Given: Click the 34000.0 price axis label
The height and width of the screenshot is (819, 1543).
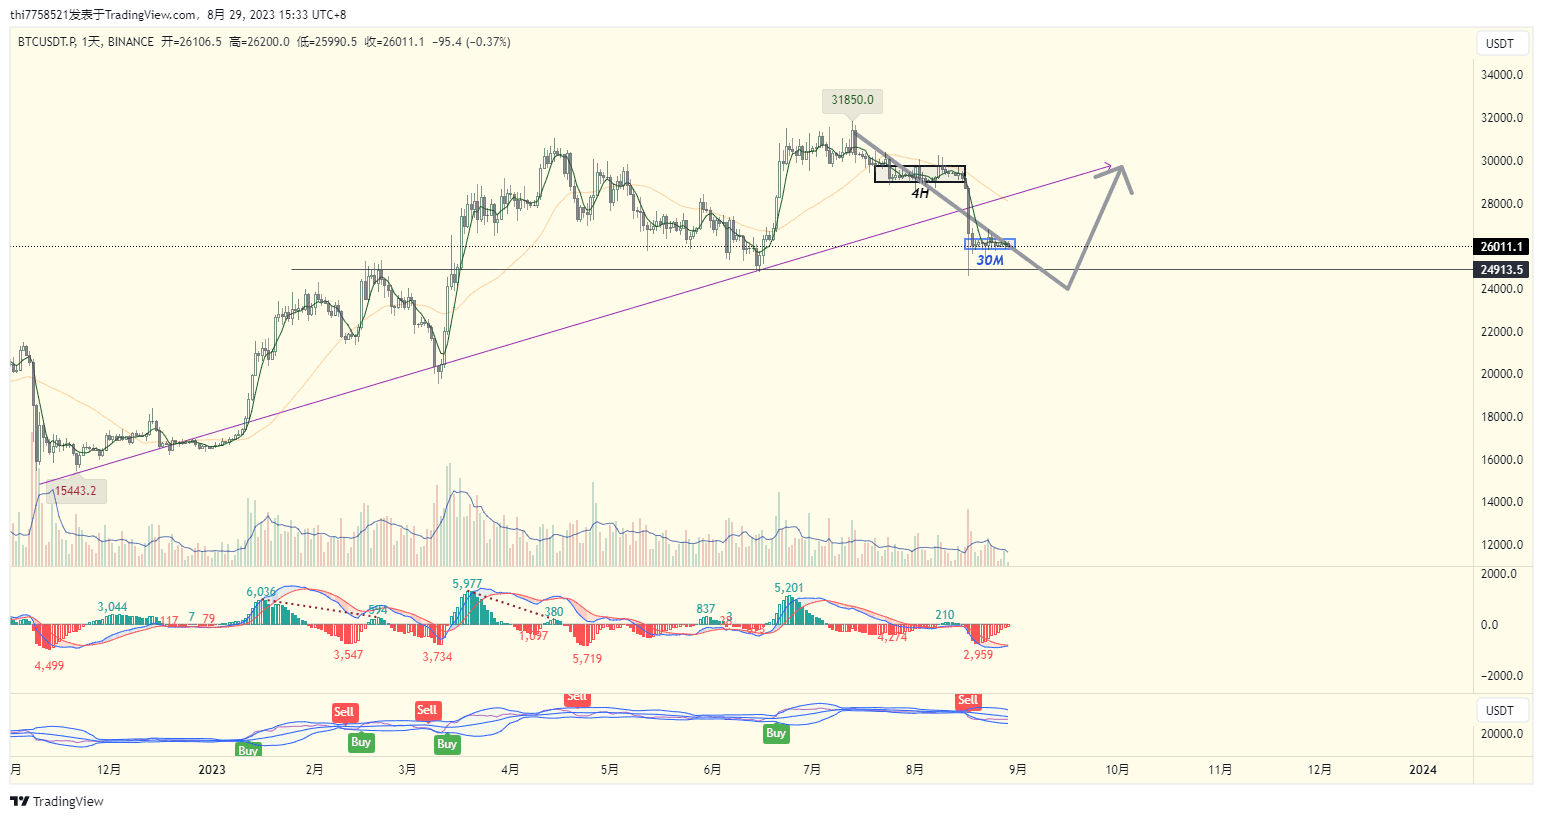Looking at the screenshot, I should pyautogui.click(x=1502, y=75).
